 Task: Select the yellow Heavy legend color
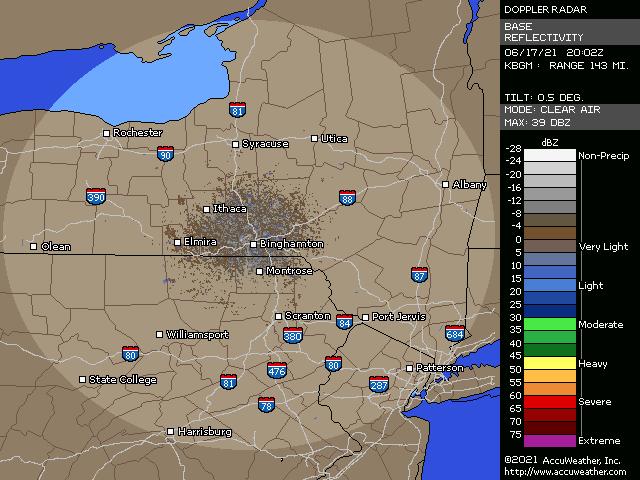point(539,363)
